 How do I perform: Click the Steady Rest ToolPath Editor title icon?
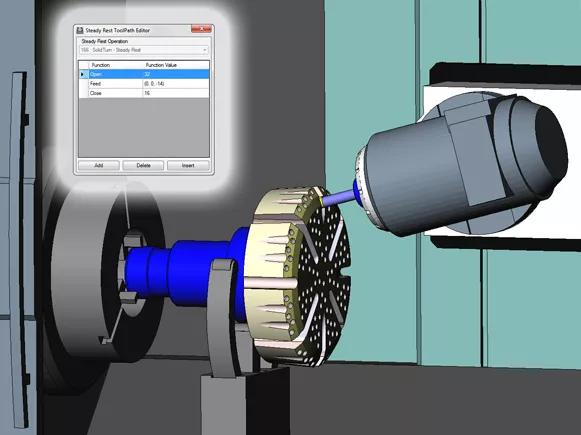click(80, 30)
